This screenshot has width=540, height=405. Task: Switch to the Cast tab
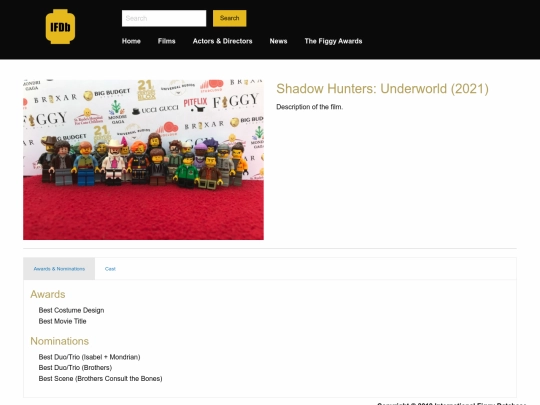[x=110, y=269]
